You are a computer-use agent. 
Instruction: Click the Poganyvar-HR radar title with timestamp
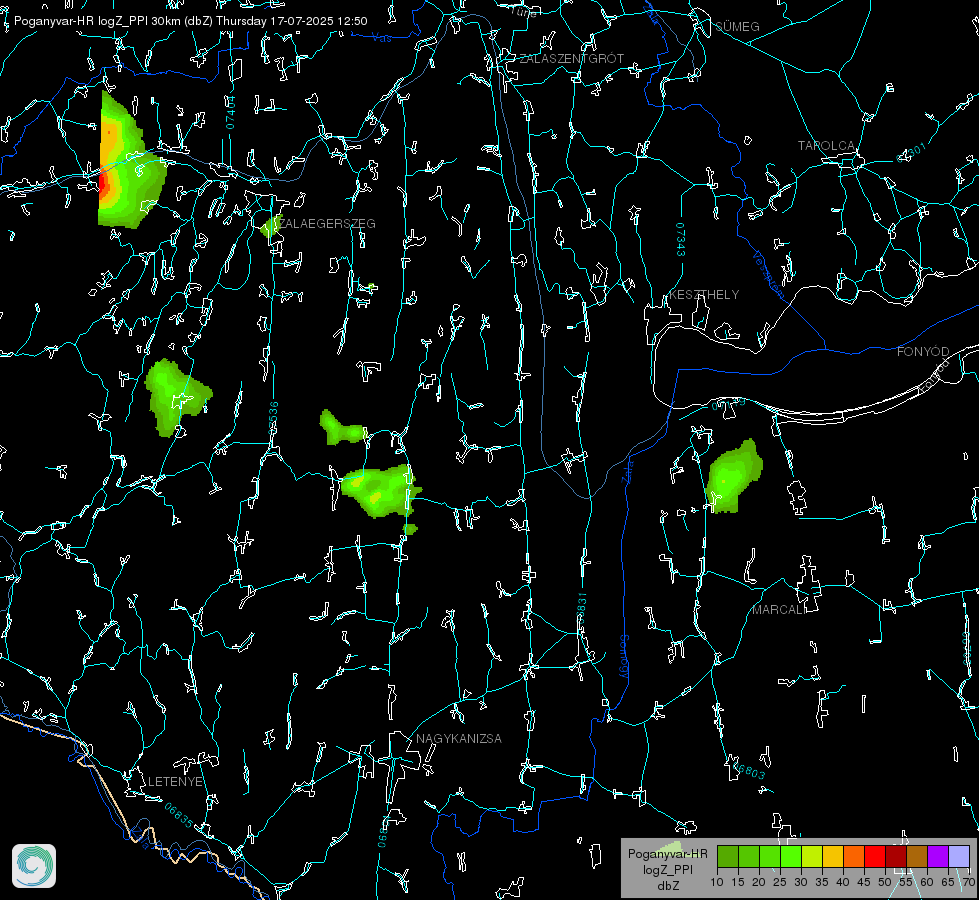[190, 21]
